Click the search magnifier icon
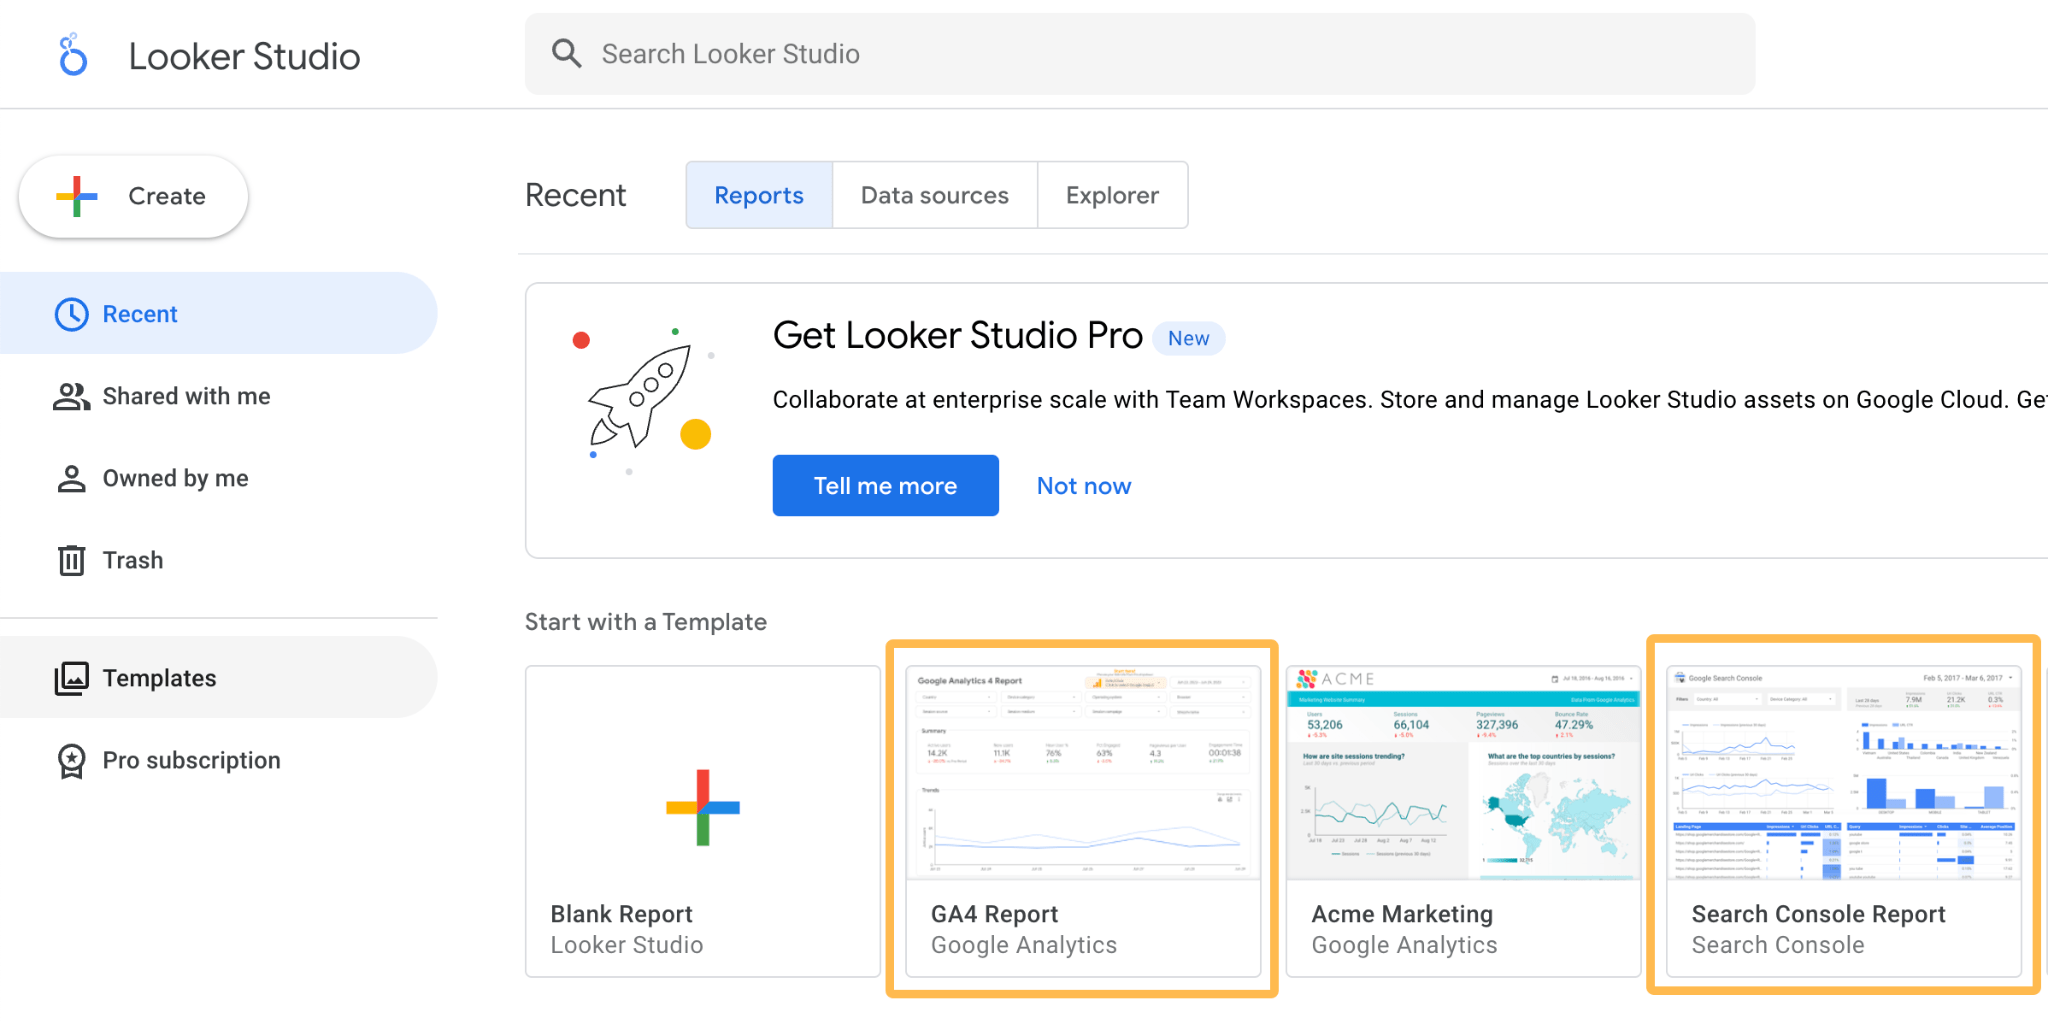Viewport: 2048px width, 1021px height. click(x=567, y=53)
